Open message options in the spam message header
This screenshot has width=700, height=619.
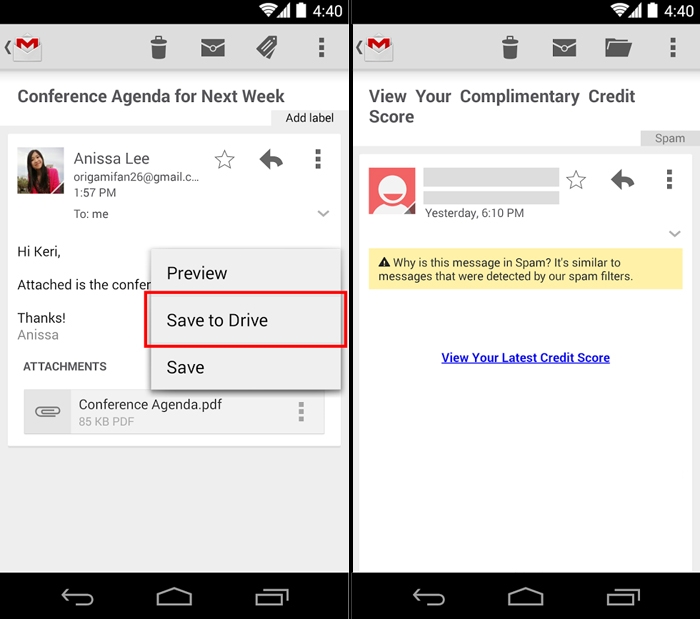tap(669, 180)
